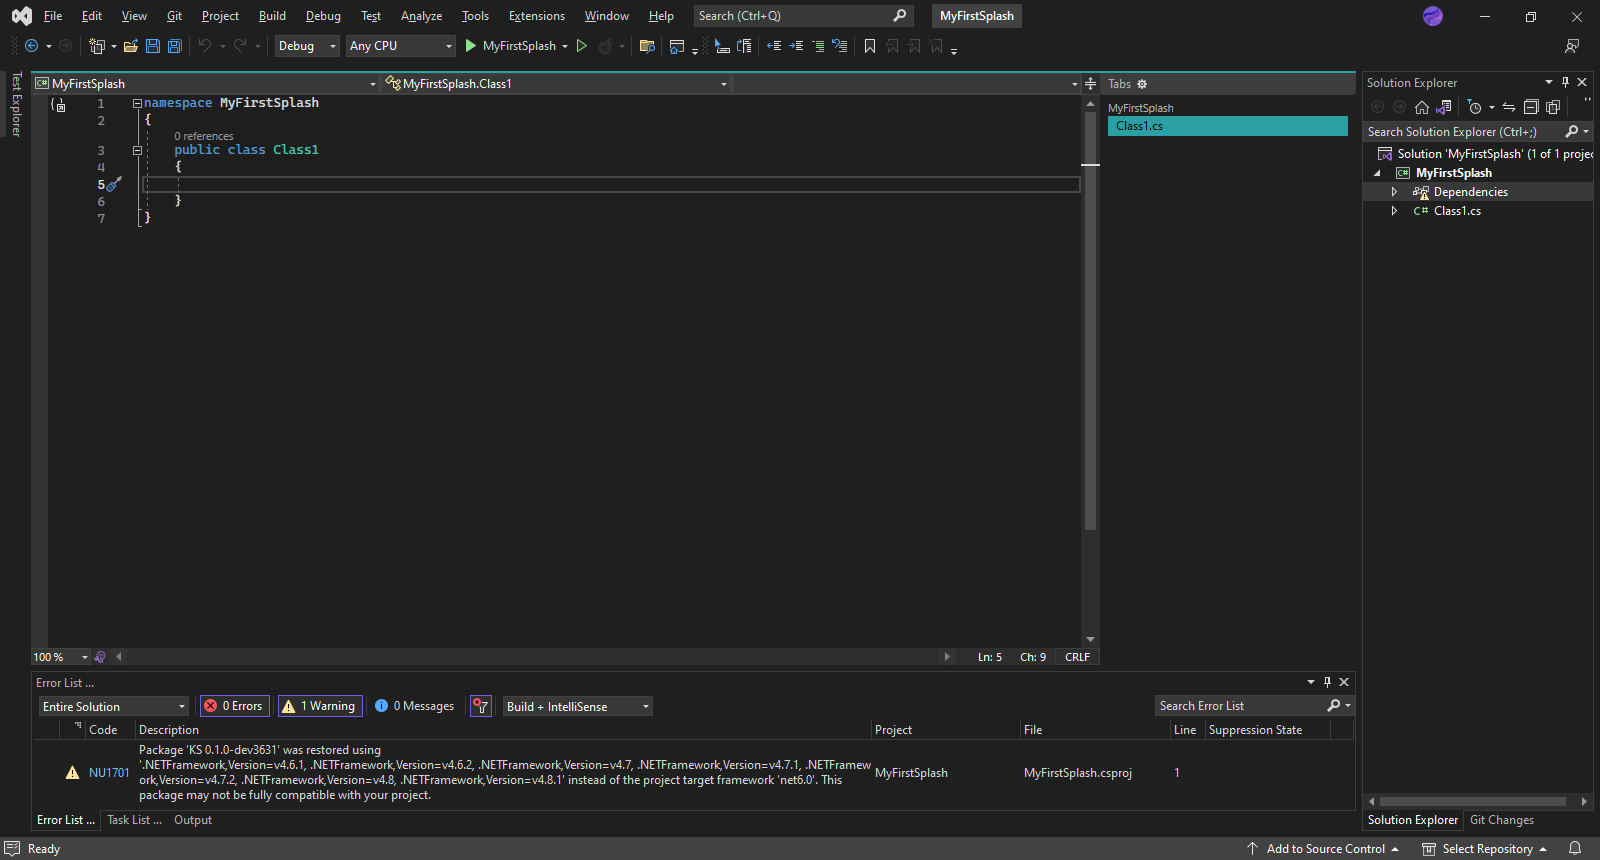Viewport: 1600px width, 860px height.
Task: Expand the Dependencies tree node
Action: coord(1394,192)
